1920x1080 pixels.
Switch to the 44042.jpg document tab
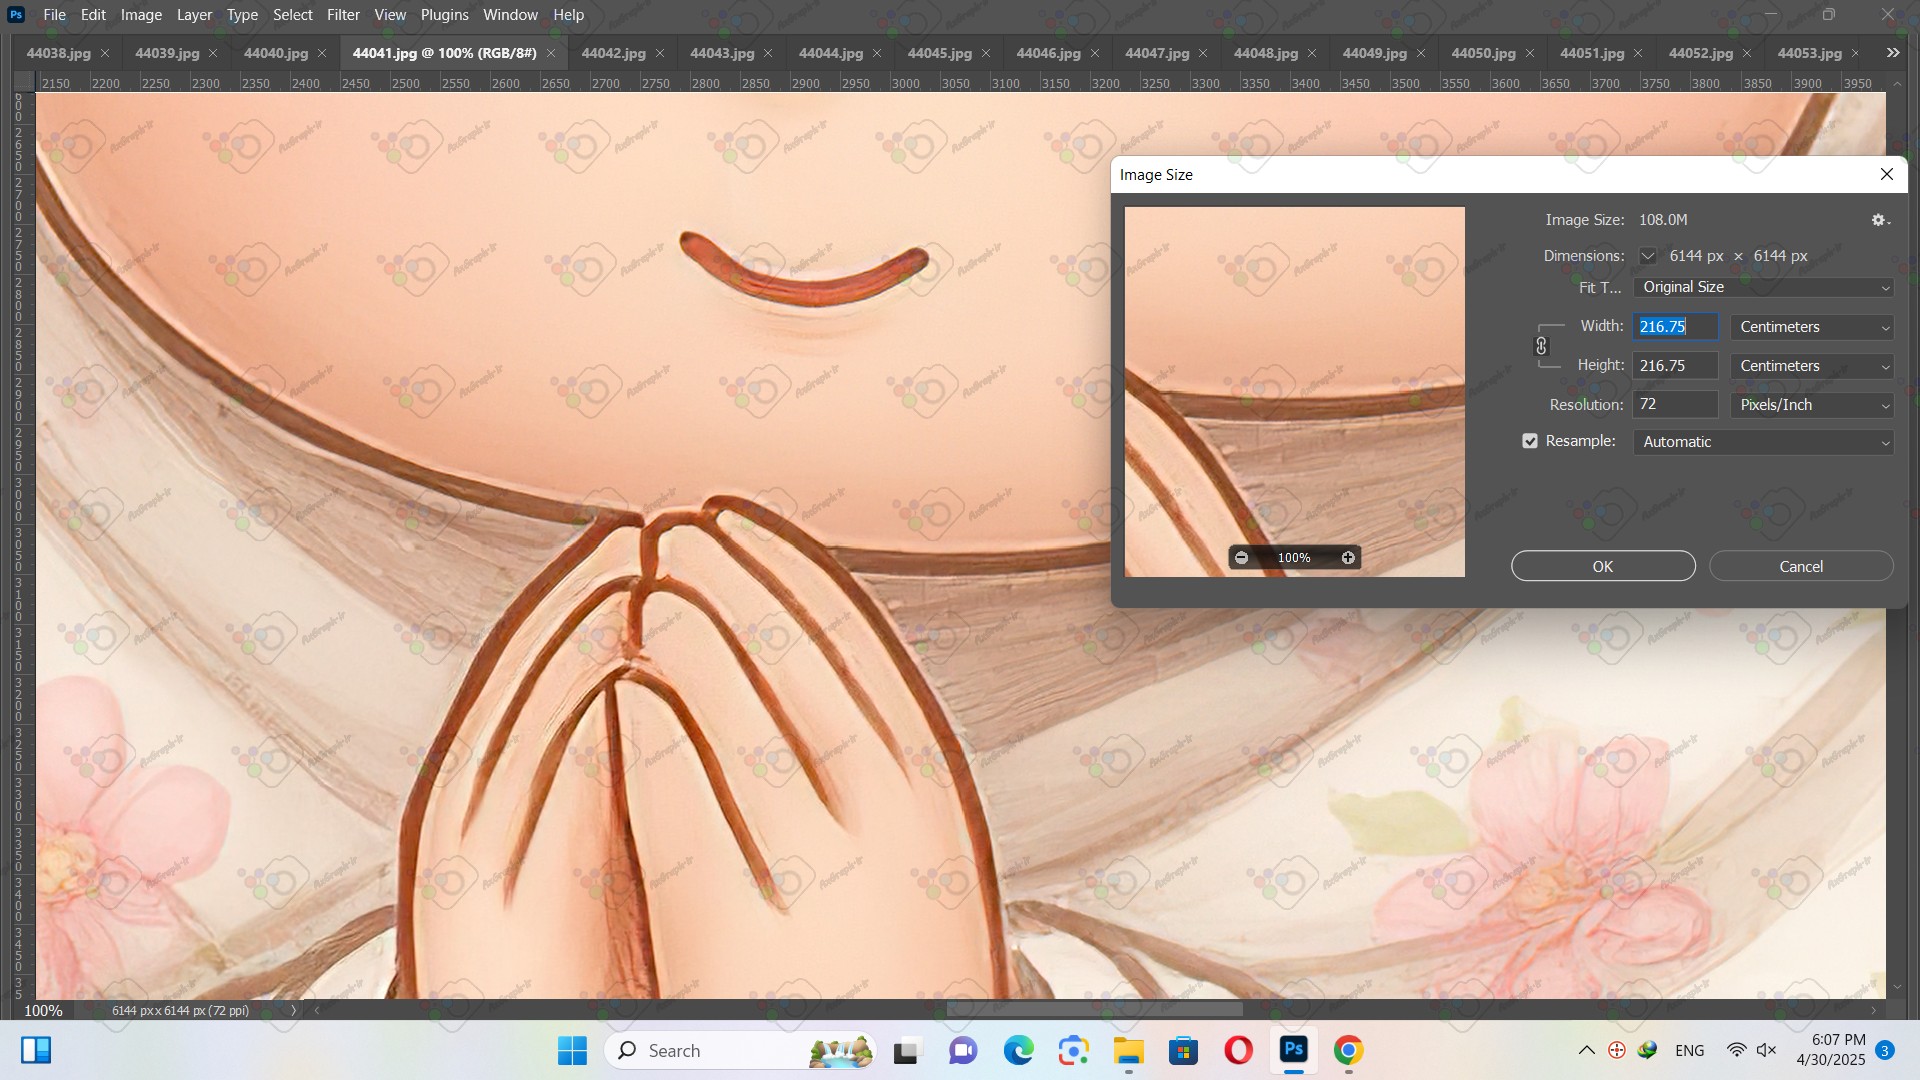click(613, 53)
